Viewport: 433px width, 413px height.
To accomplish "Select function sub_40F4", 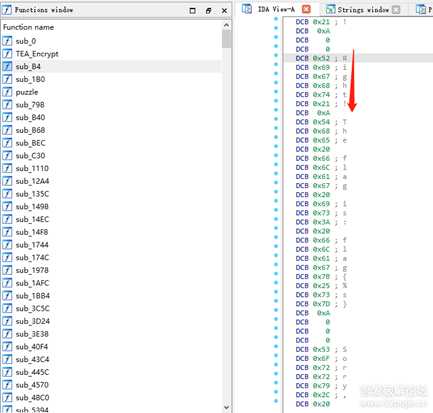I will (x=32, y=347).
